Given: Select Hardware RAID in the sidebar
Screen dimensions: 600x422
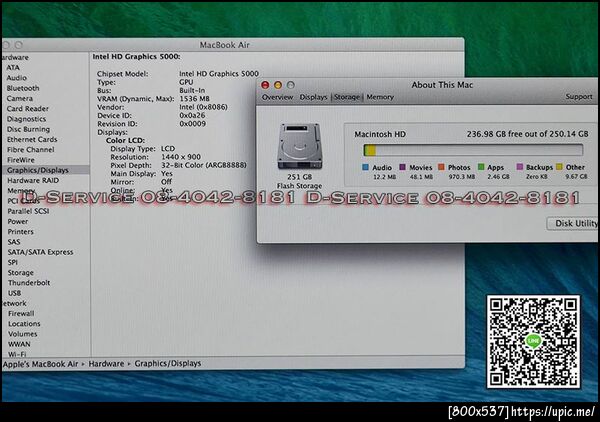Looking at the screenshot, I should [33, 180].
